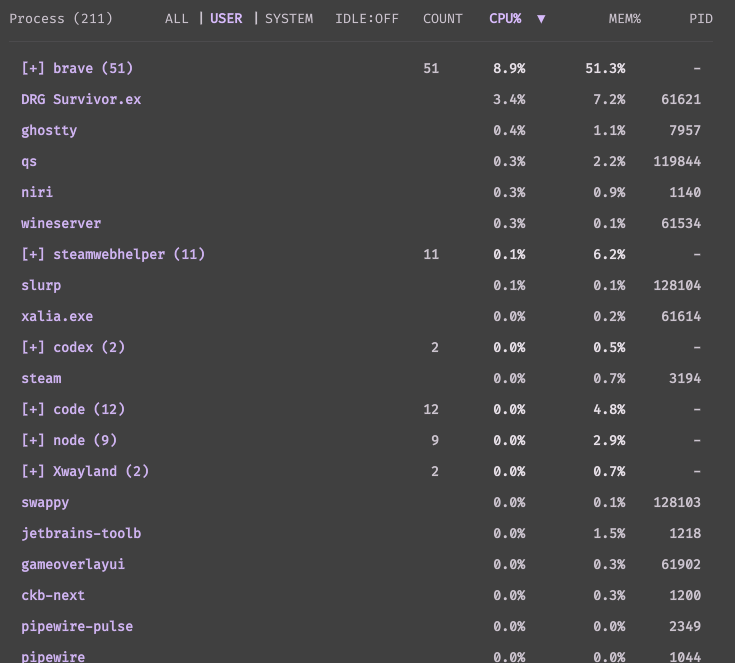The height and width of the screenshot is (663, 735).
Task: Click PID 119844 of qs
Action: click(x=677, y=161)
